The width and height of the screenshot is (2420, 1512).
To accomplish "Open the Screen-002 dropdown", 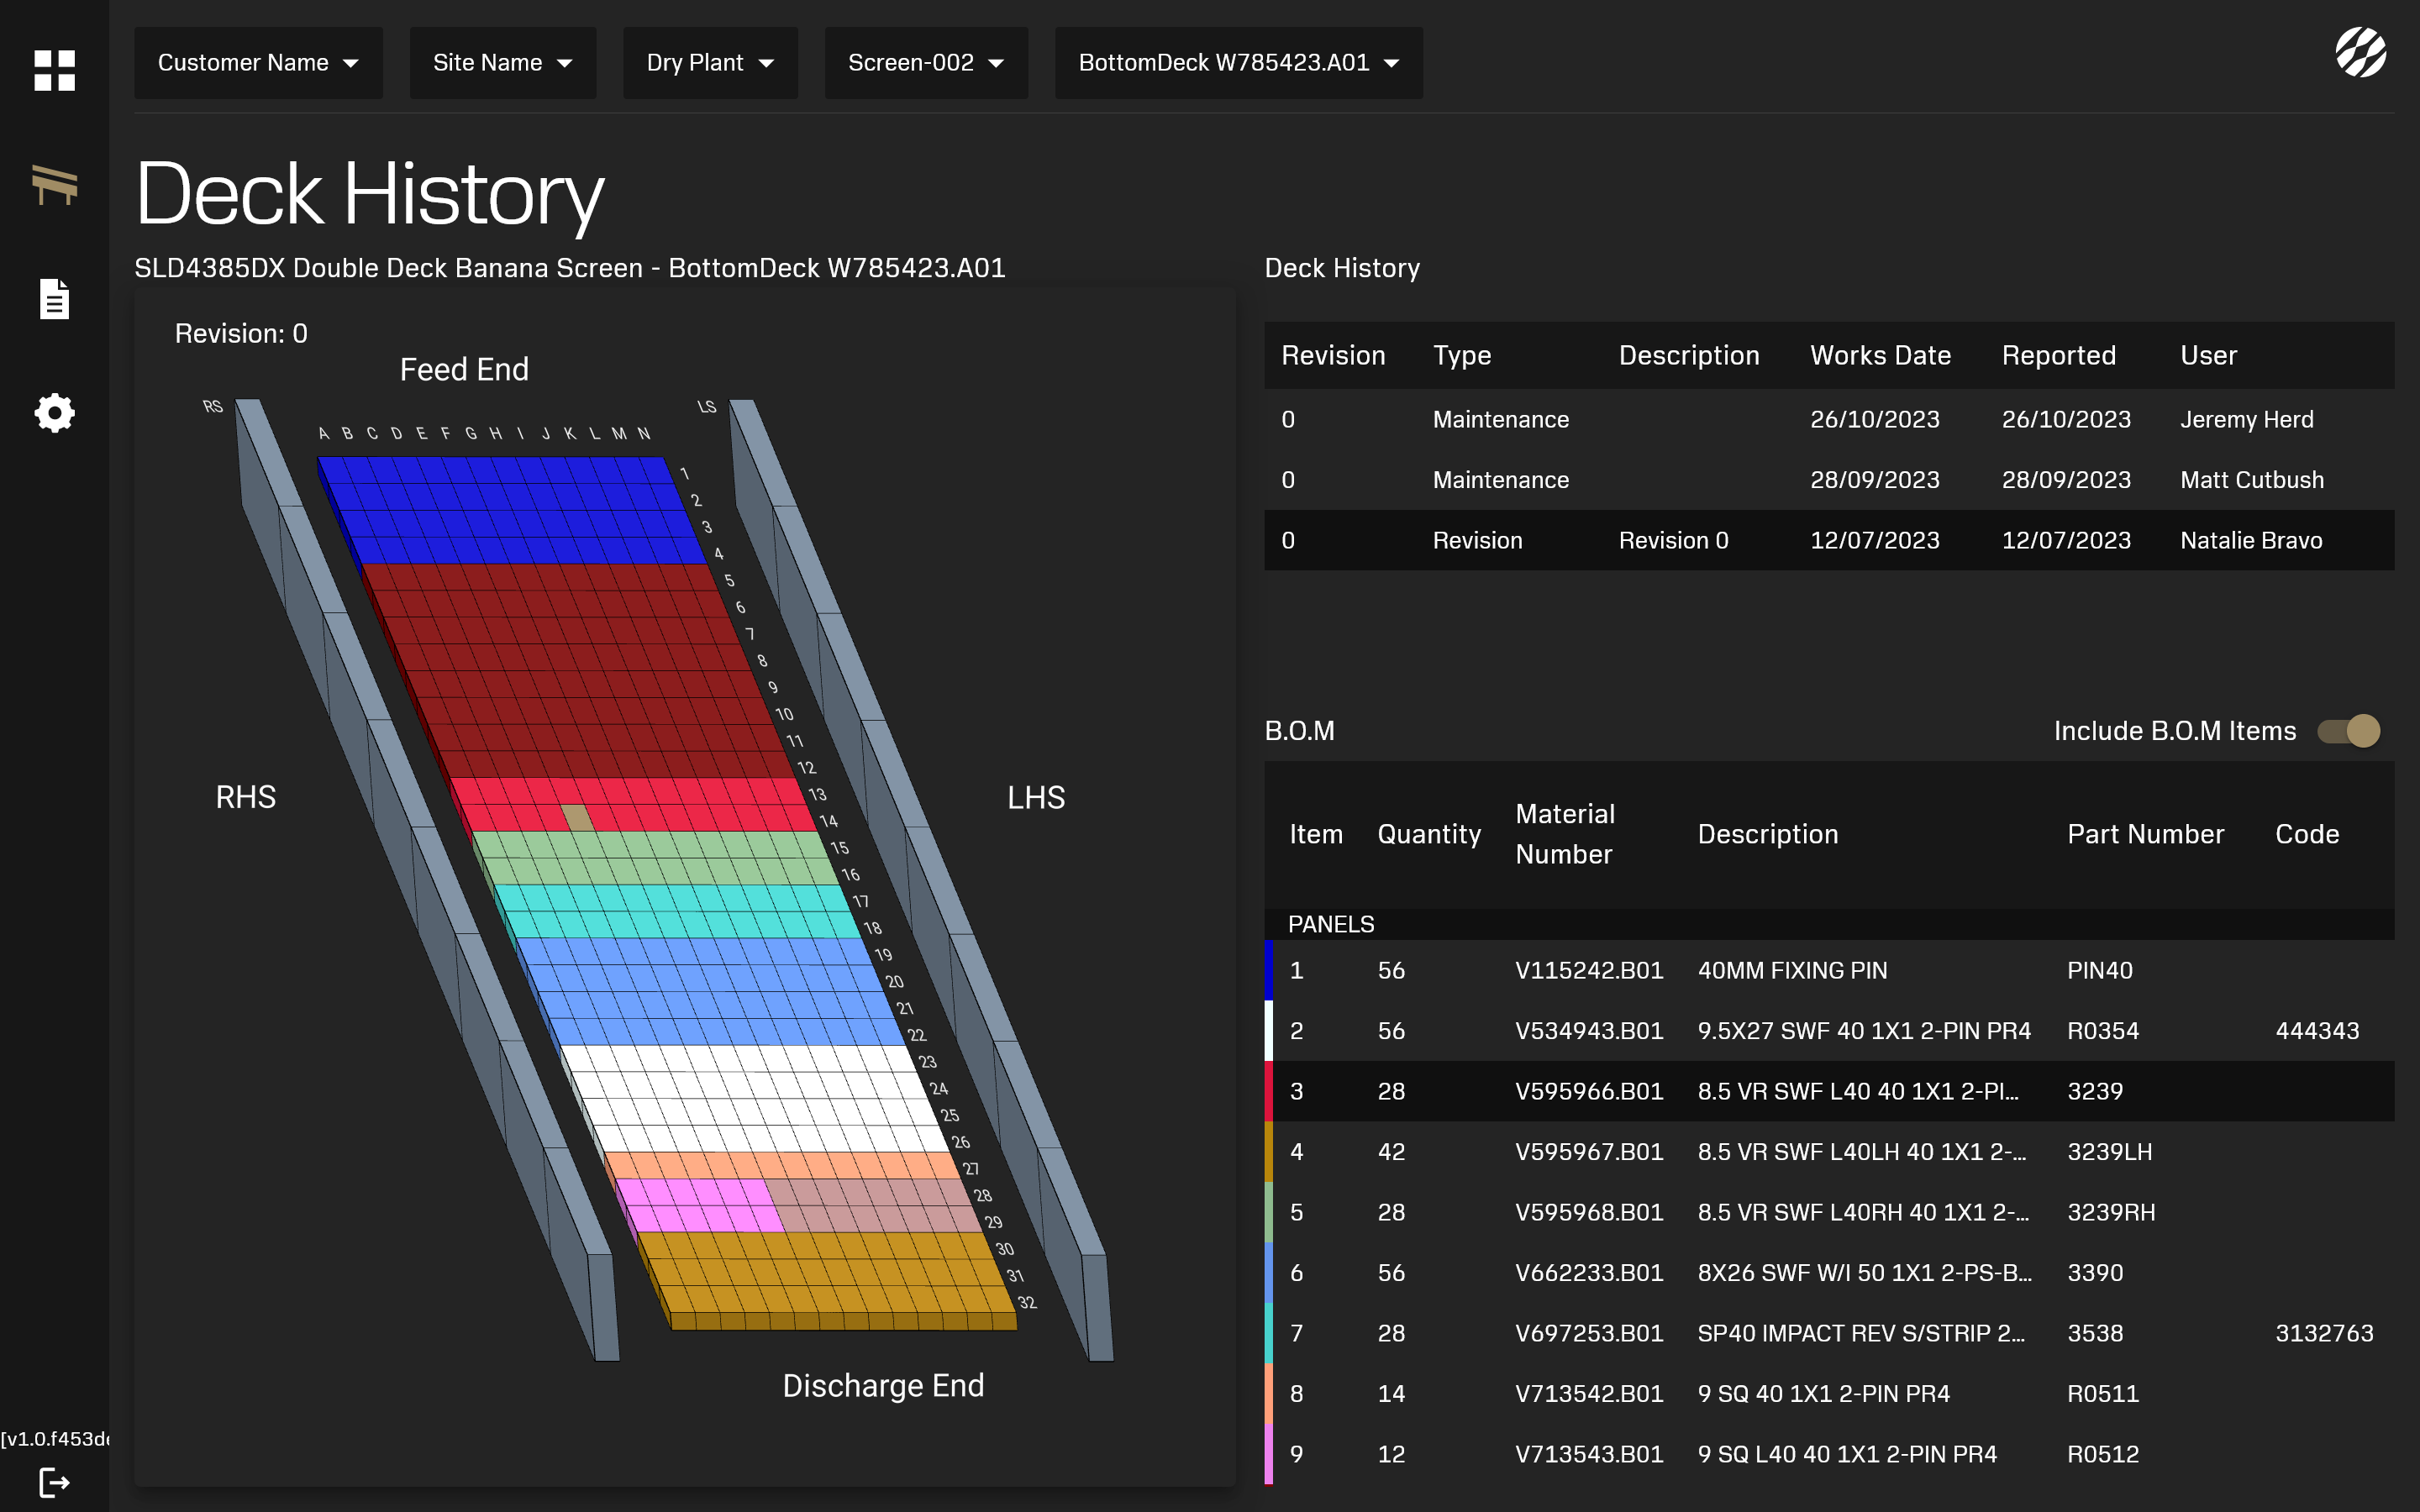I will click(926, 63).
